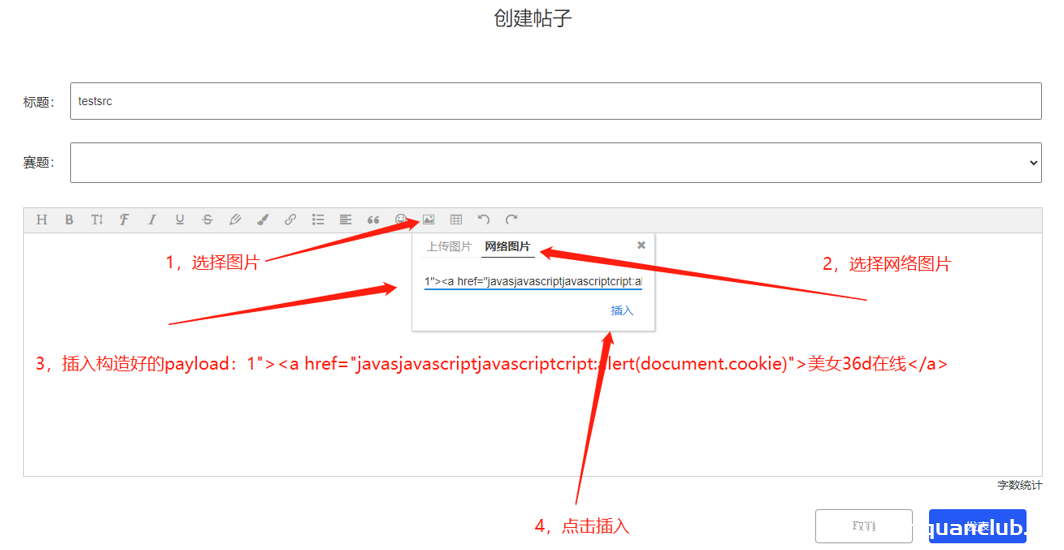
Task: Insert a table with the table icon
Action: click(x=456, y=220)
